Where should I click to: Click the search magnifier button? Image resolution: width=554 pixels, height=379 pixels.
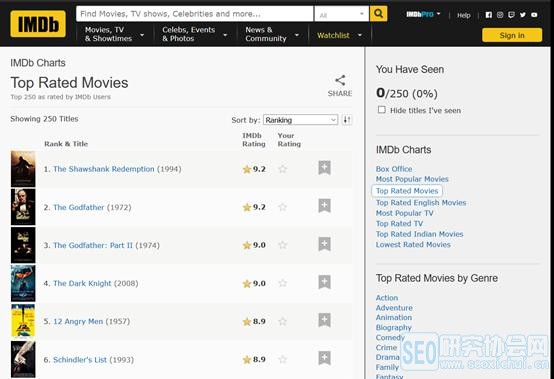378,14
